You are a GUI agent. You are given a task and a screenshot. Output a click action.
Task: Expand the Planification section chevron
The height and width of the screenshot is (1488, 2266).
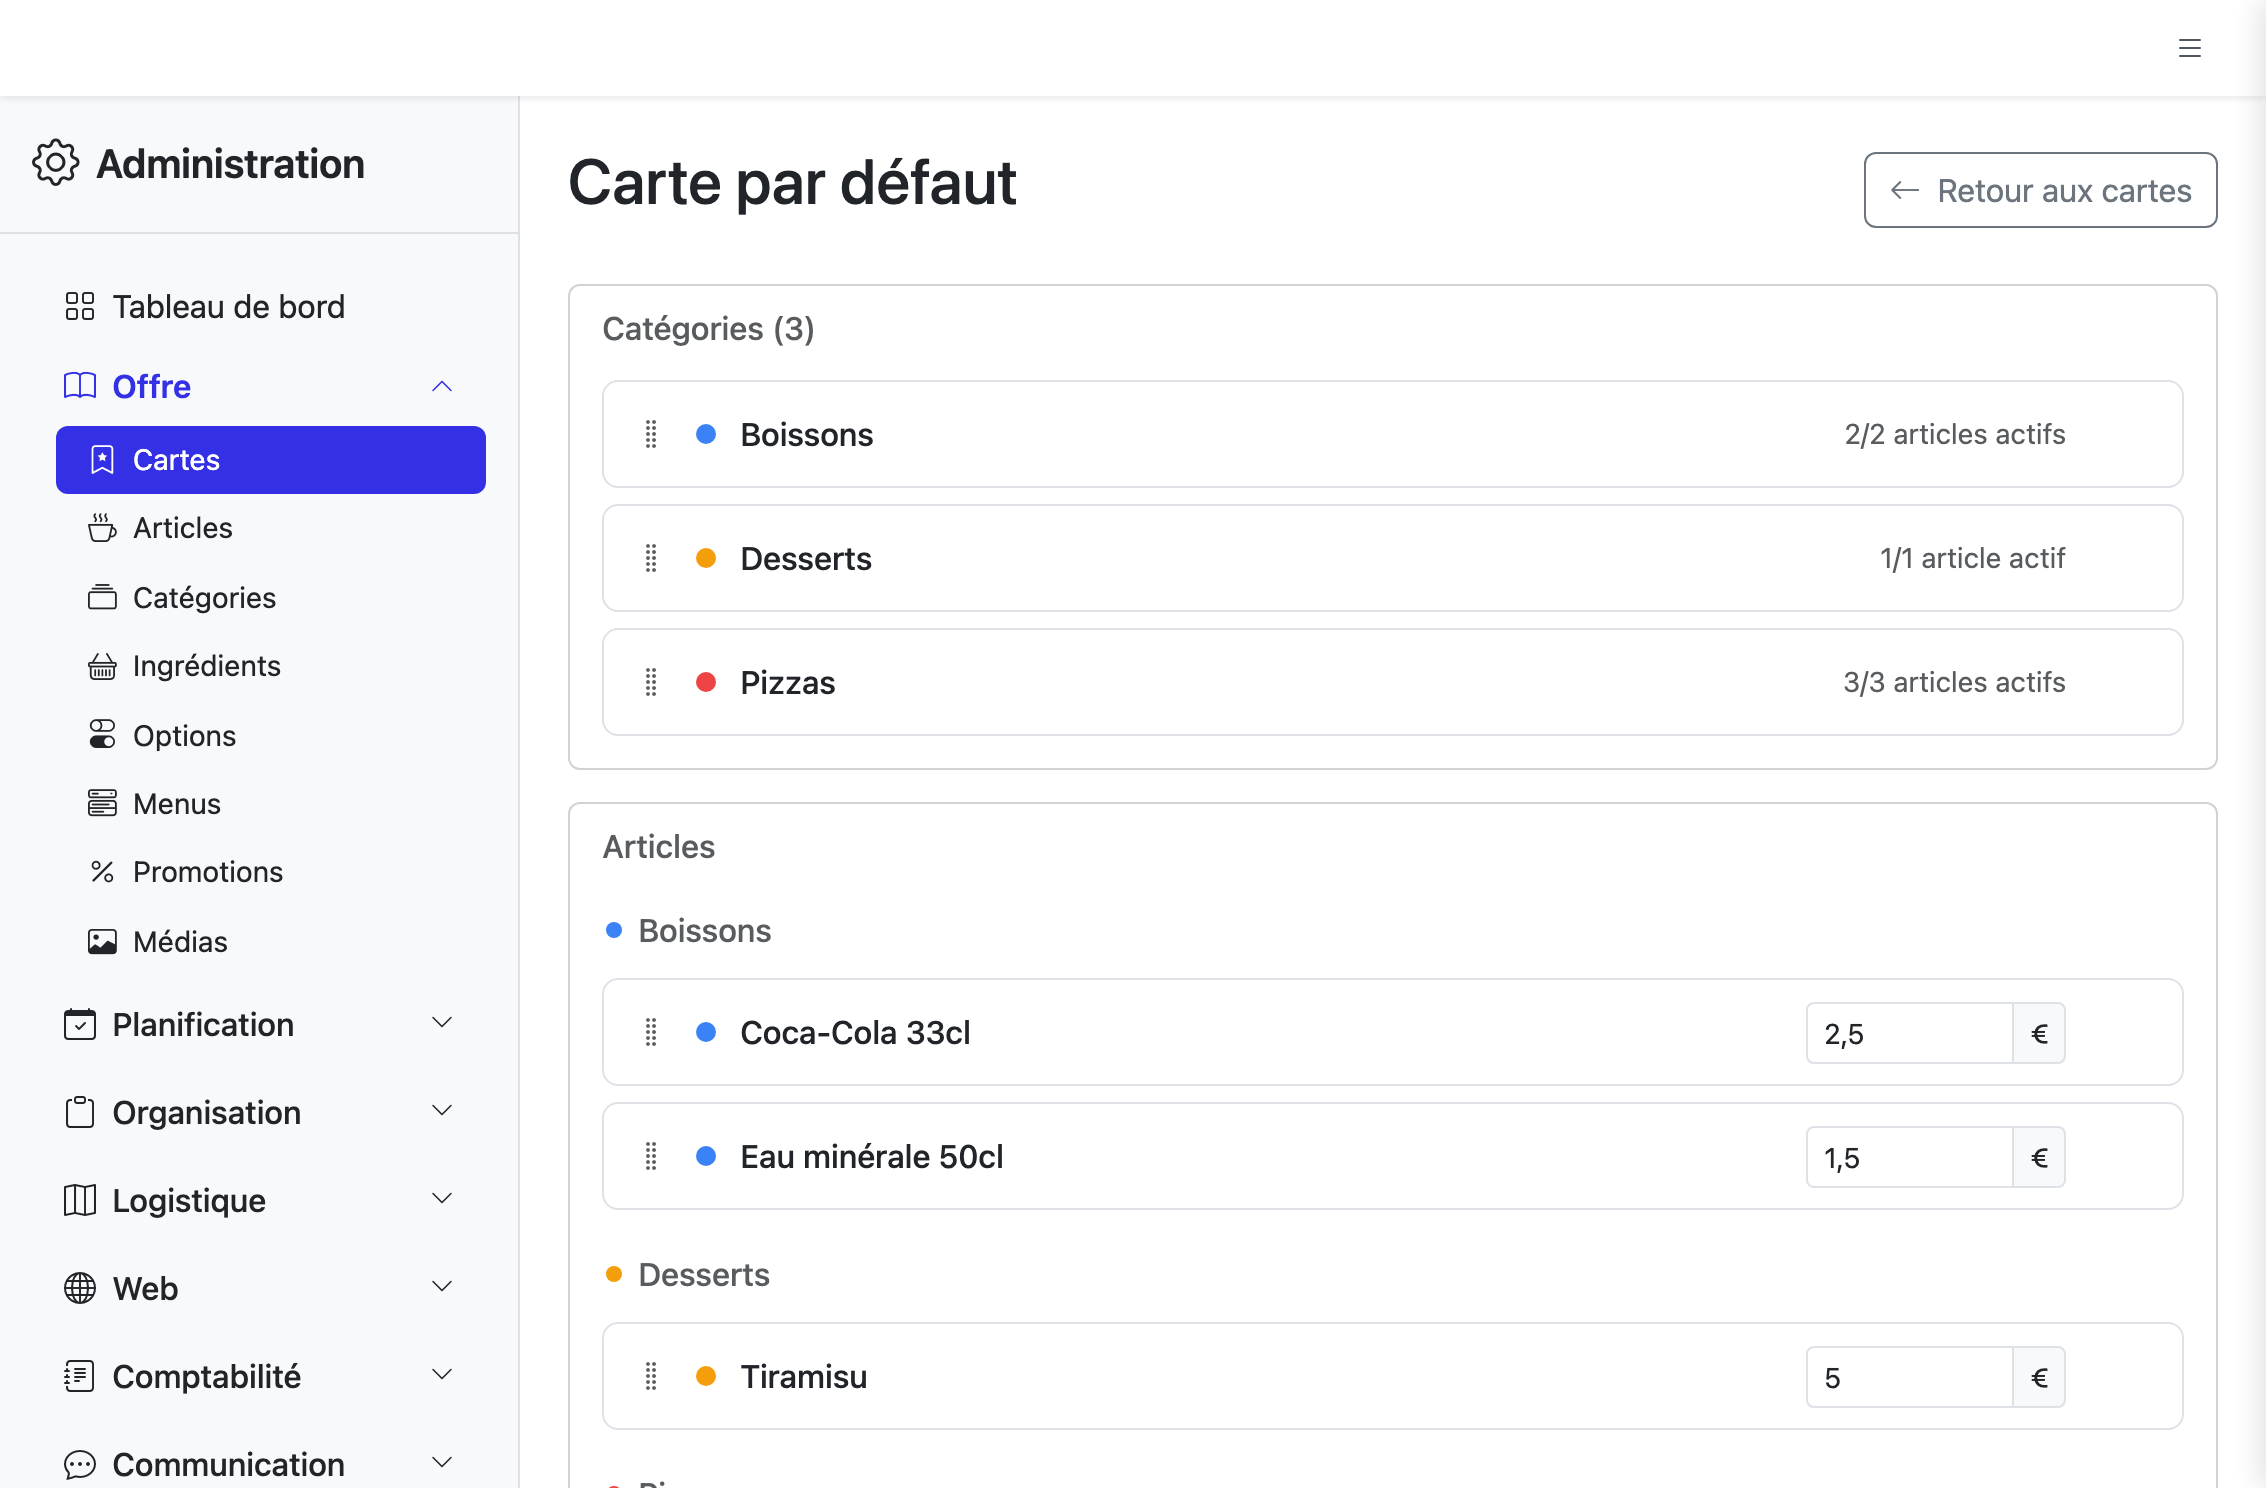[442, 1022]
